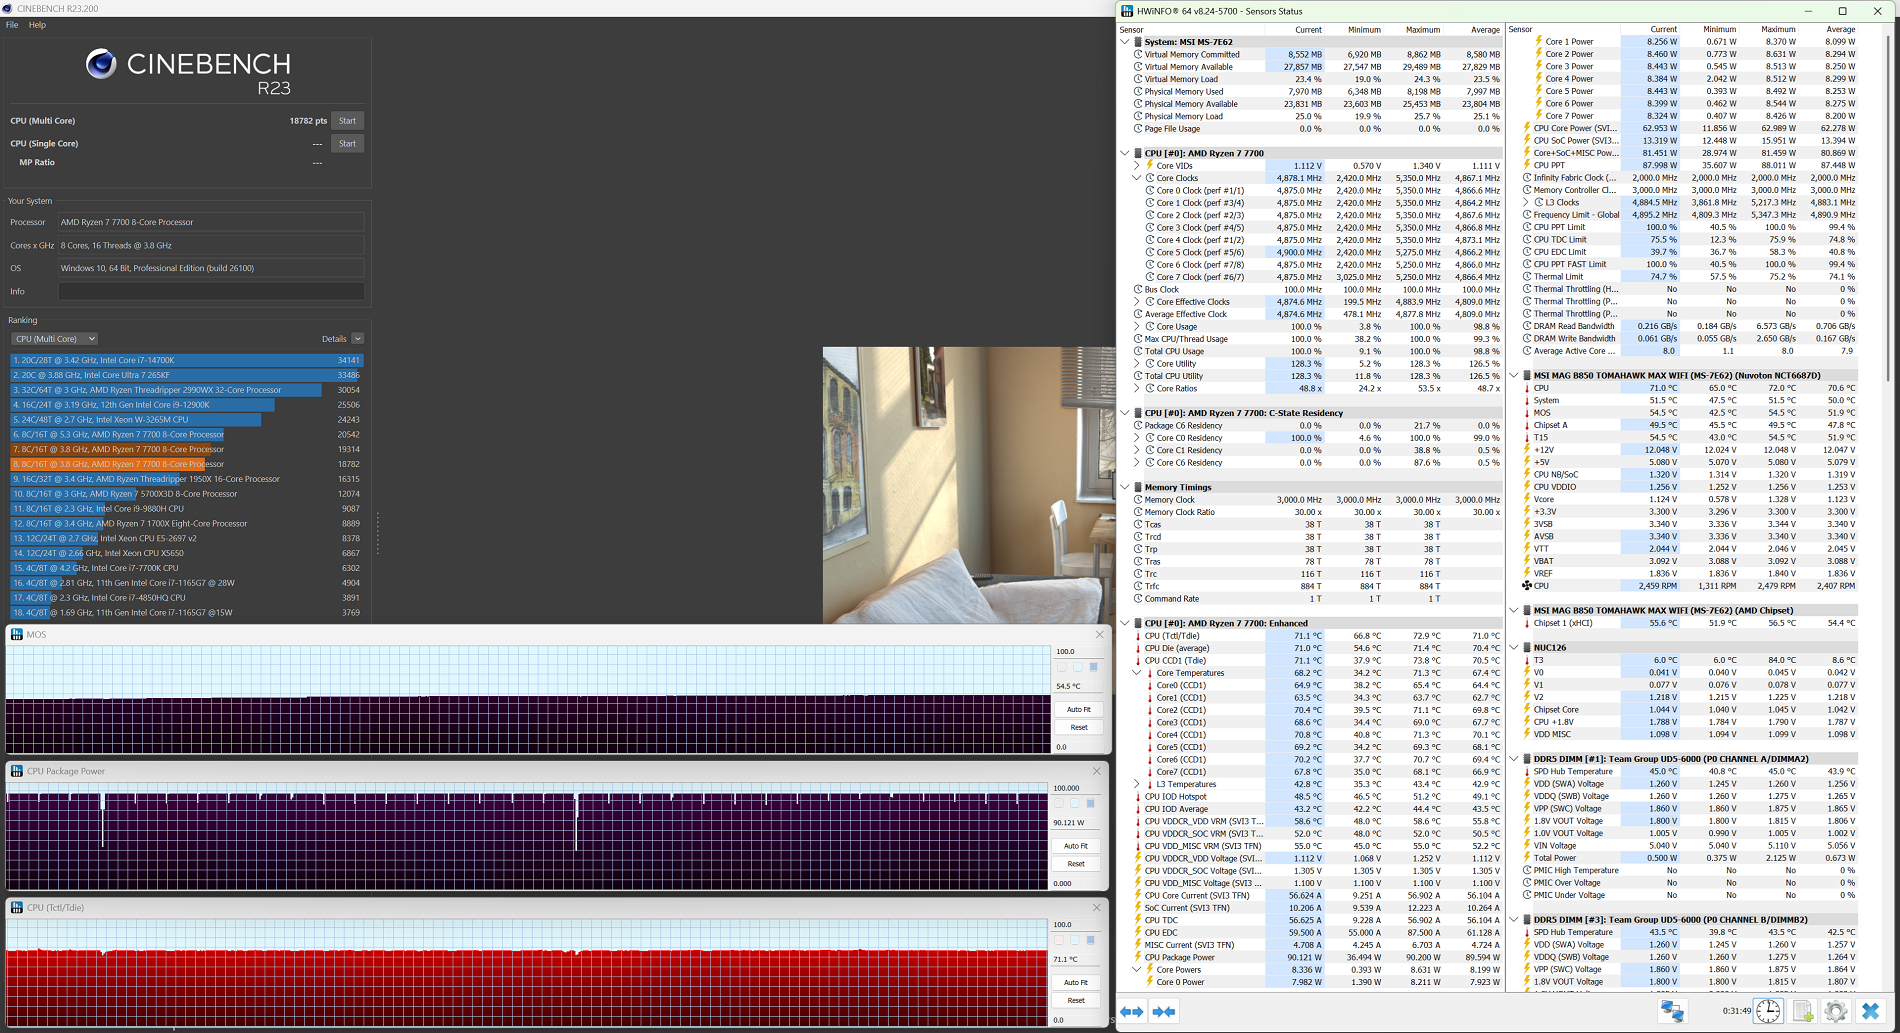Click the CPU (Tctl/Tdie) graph window icon
1900x1033 pixels.
(17, 907)
